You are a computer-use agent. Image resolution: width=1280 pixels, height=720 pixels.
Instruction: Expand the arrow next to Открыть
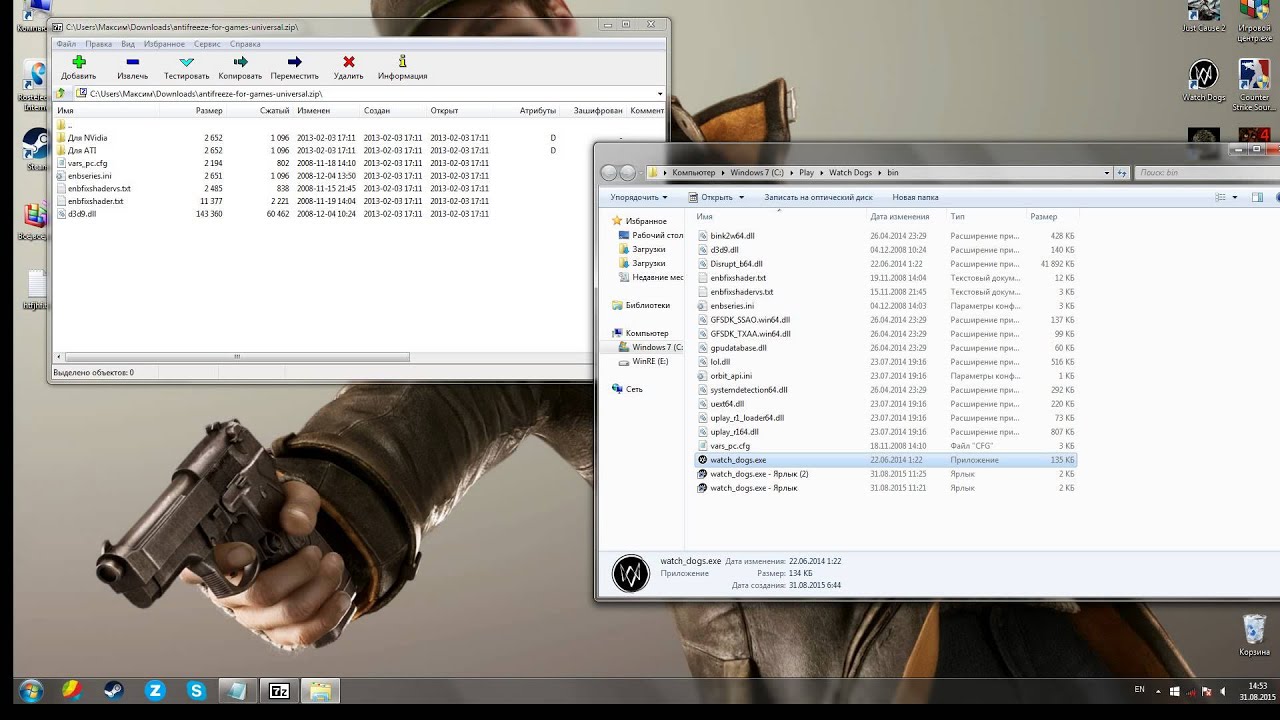point(741,197)
